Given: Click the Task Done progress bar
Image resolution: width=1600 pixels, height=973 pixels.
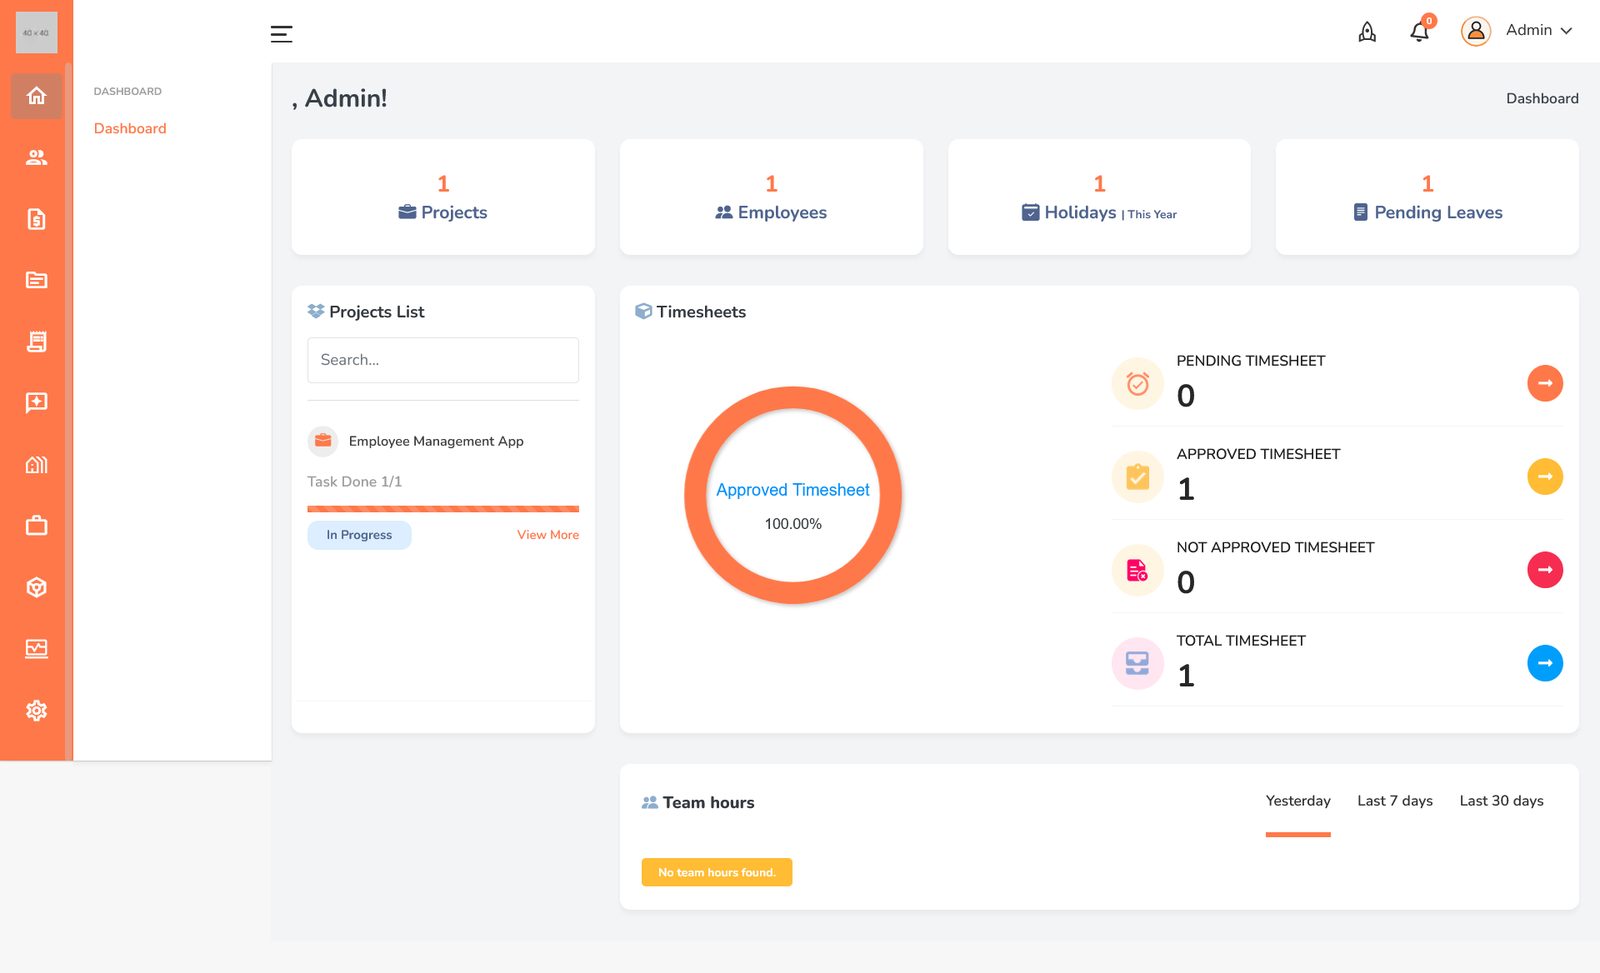Looking at the screenshot, I should pos(443,509).
